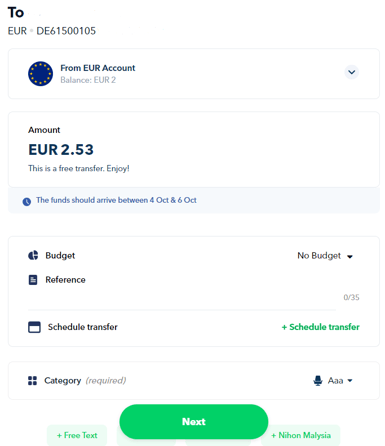Add the + Free Text tag
Image resolution: width=385 pixels, height=446 pixels.
pos(77,435)
